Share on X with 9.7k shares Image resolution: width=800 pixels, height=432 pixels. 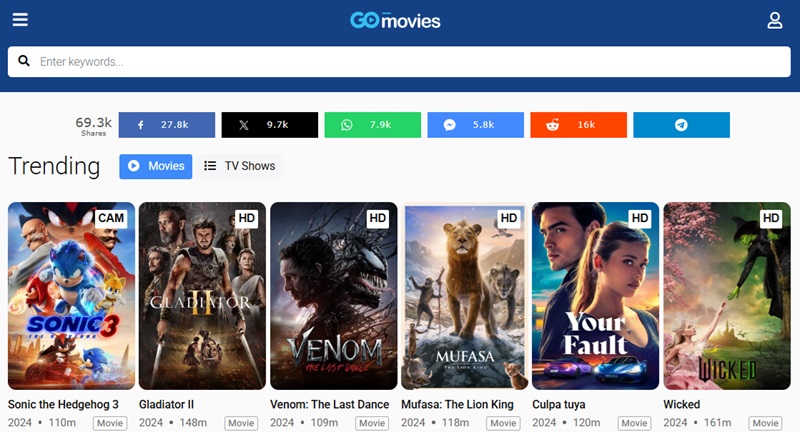click(269, 125)
